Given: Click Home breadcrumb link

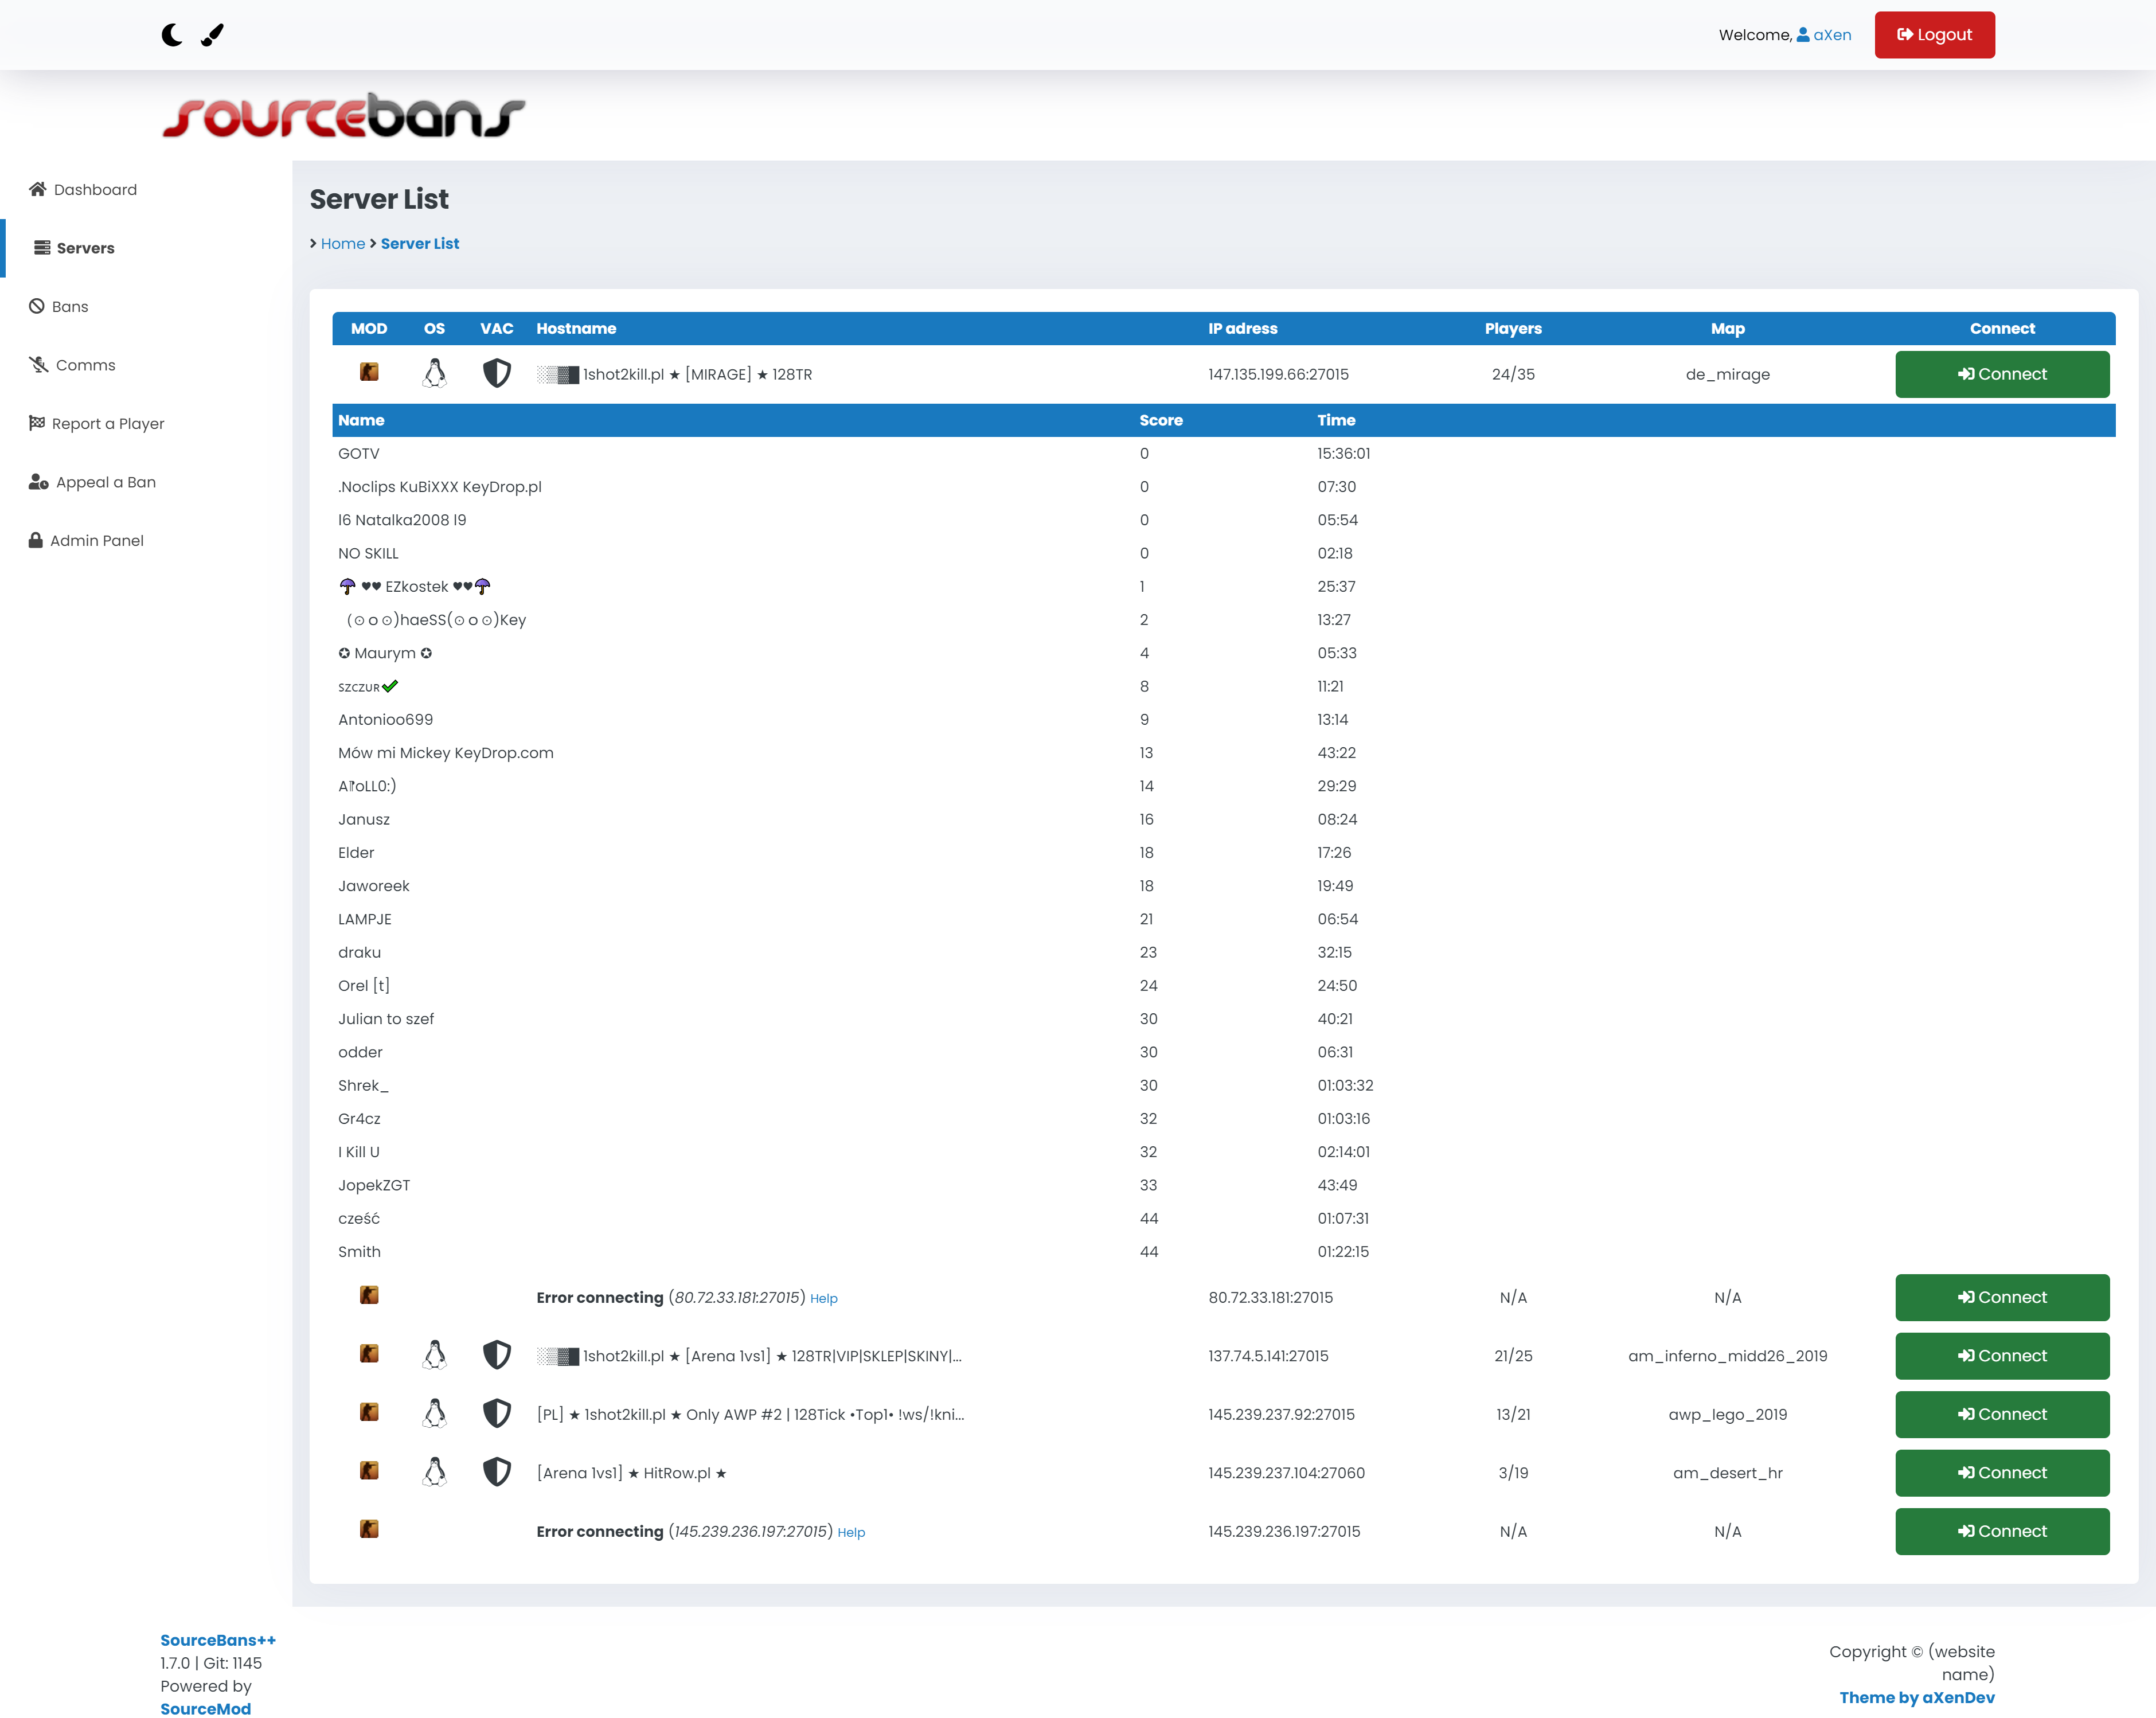Looking at the screenshot, I should tap(342, 244).
